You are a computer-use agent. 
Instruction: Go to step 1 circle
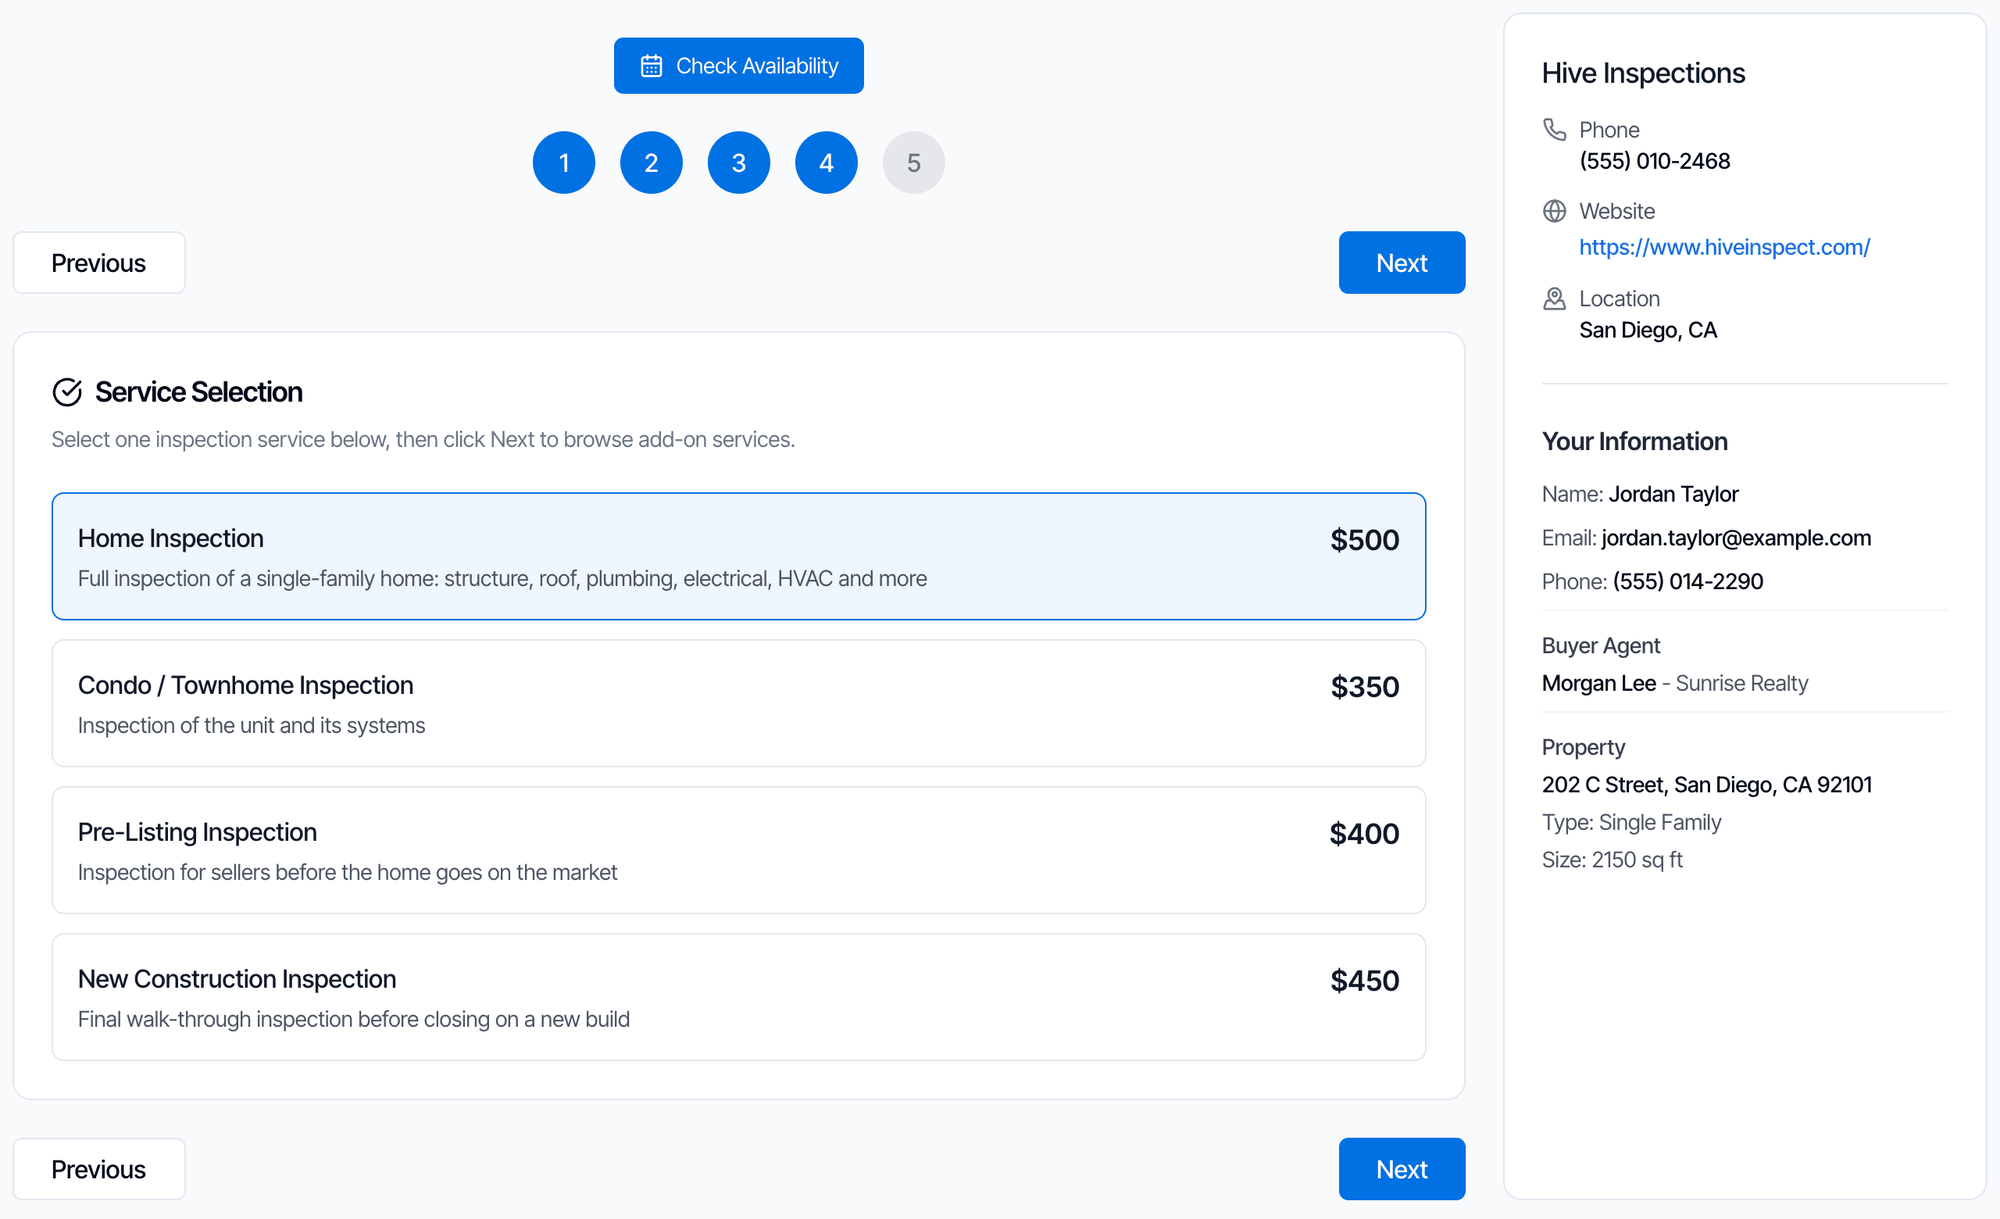(x=564, y=162)
